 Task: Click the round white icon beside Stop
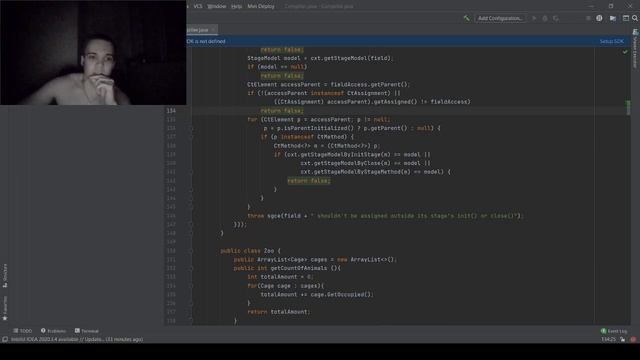point(599,18)
